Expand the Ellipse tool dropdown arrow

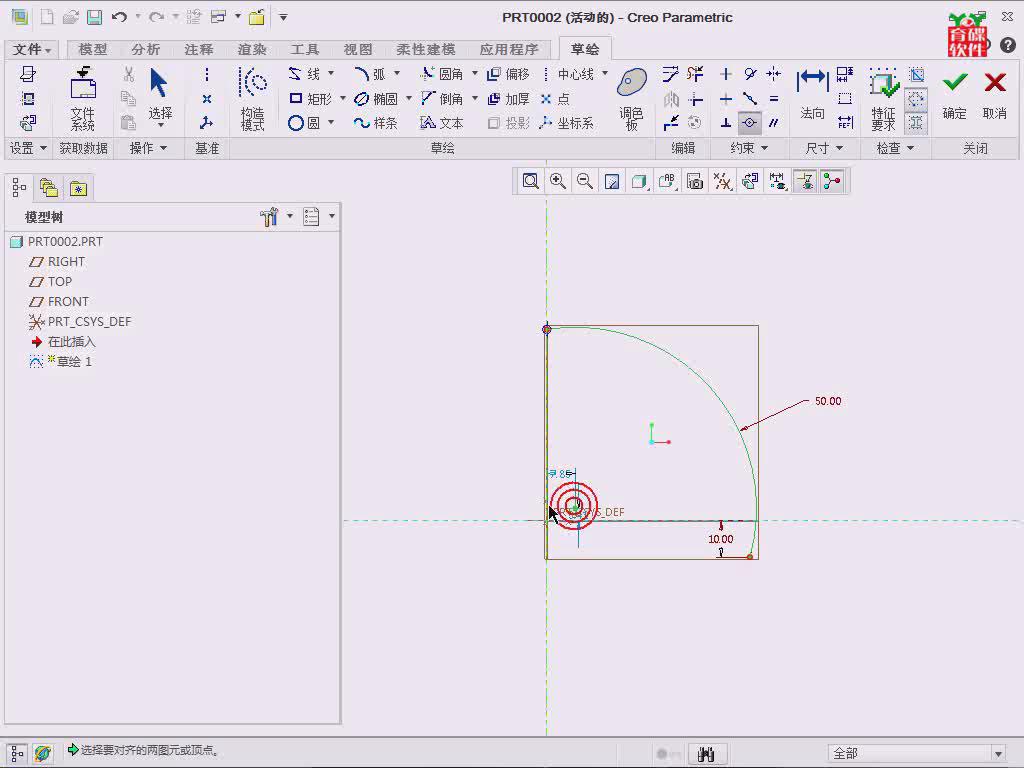[x=409, y=98]
